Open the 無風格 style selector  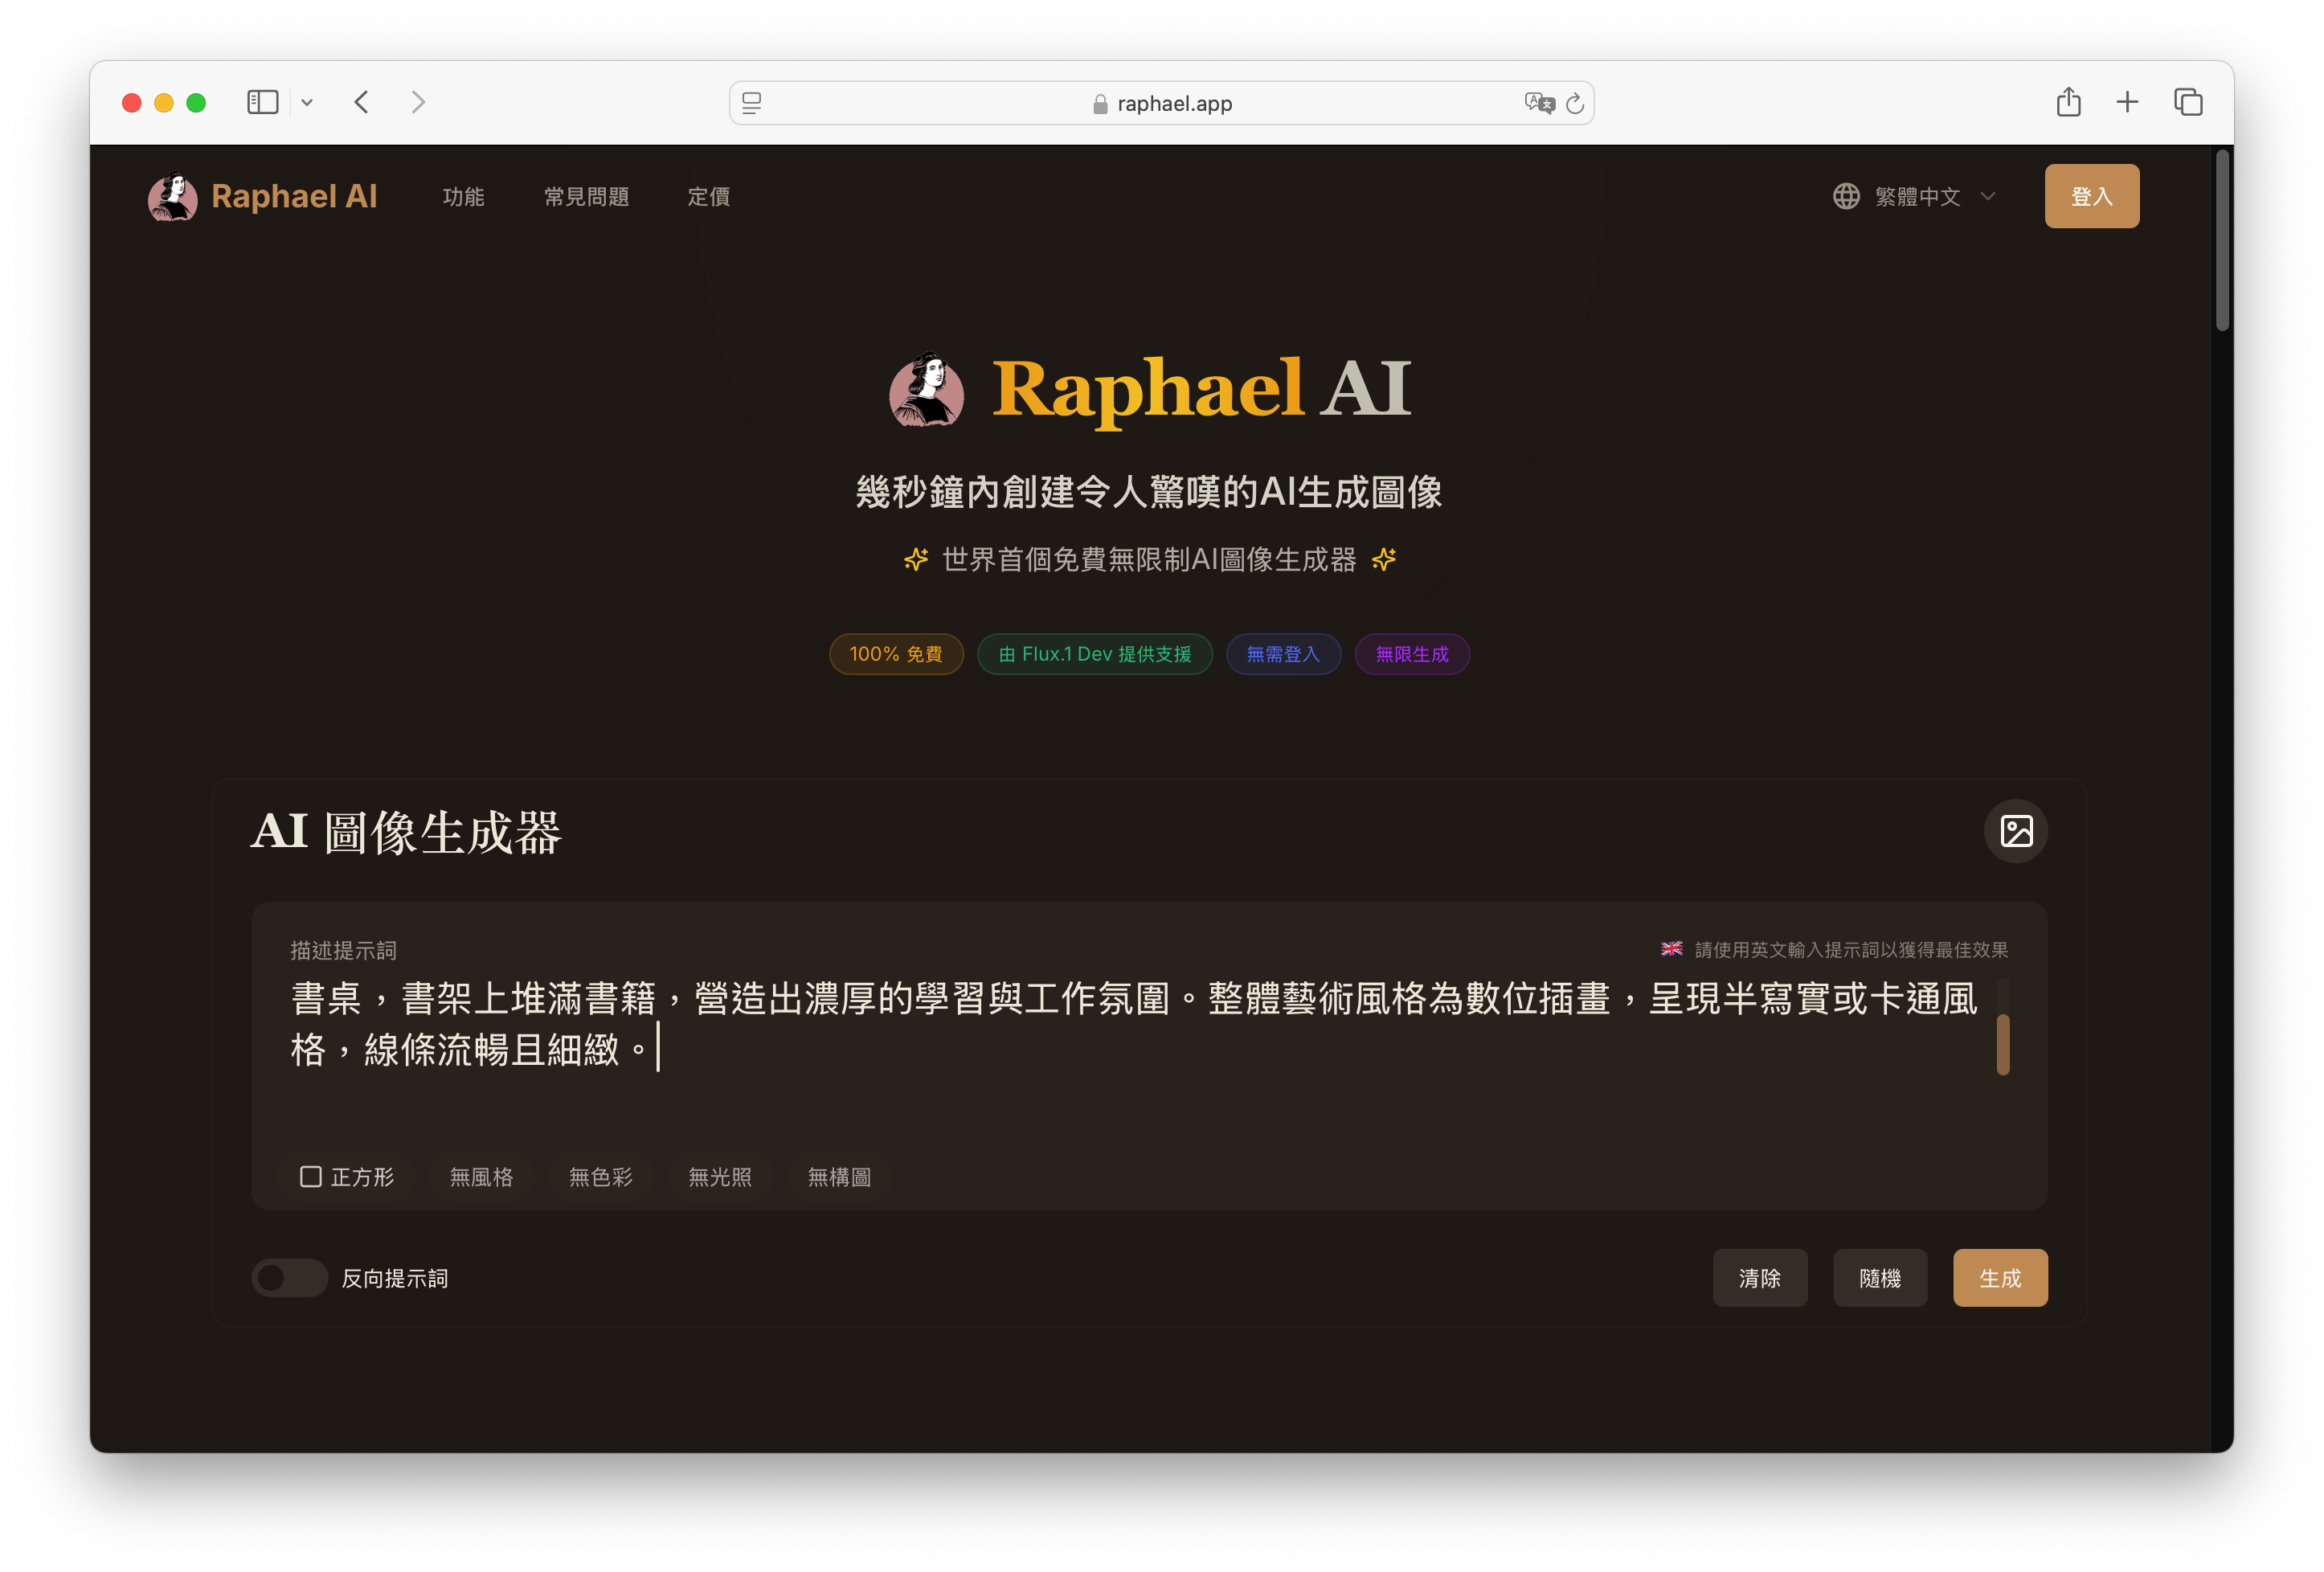[x=481, y=1177]
